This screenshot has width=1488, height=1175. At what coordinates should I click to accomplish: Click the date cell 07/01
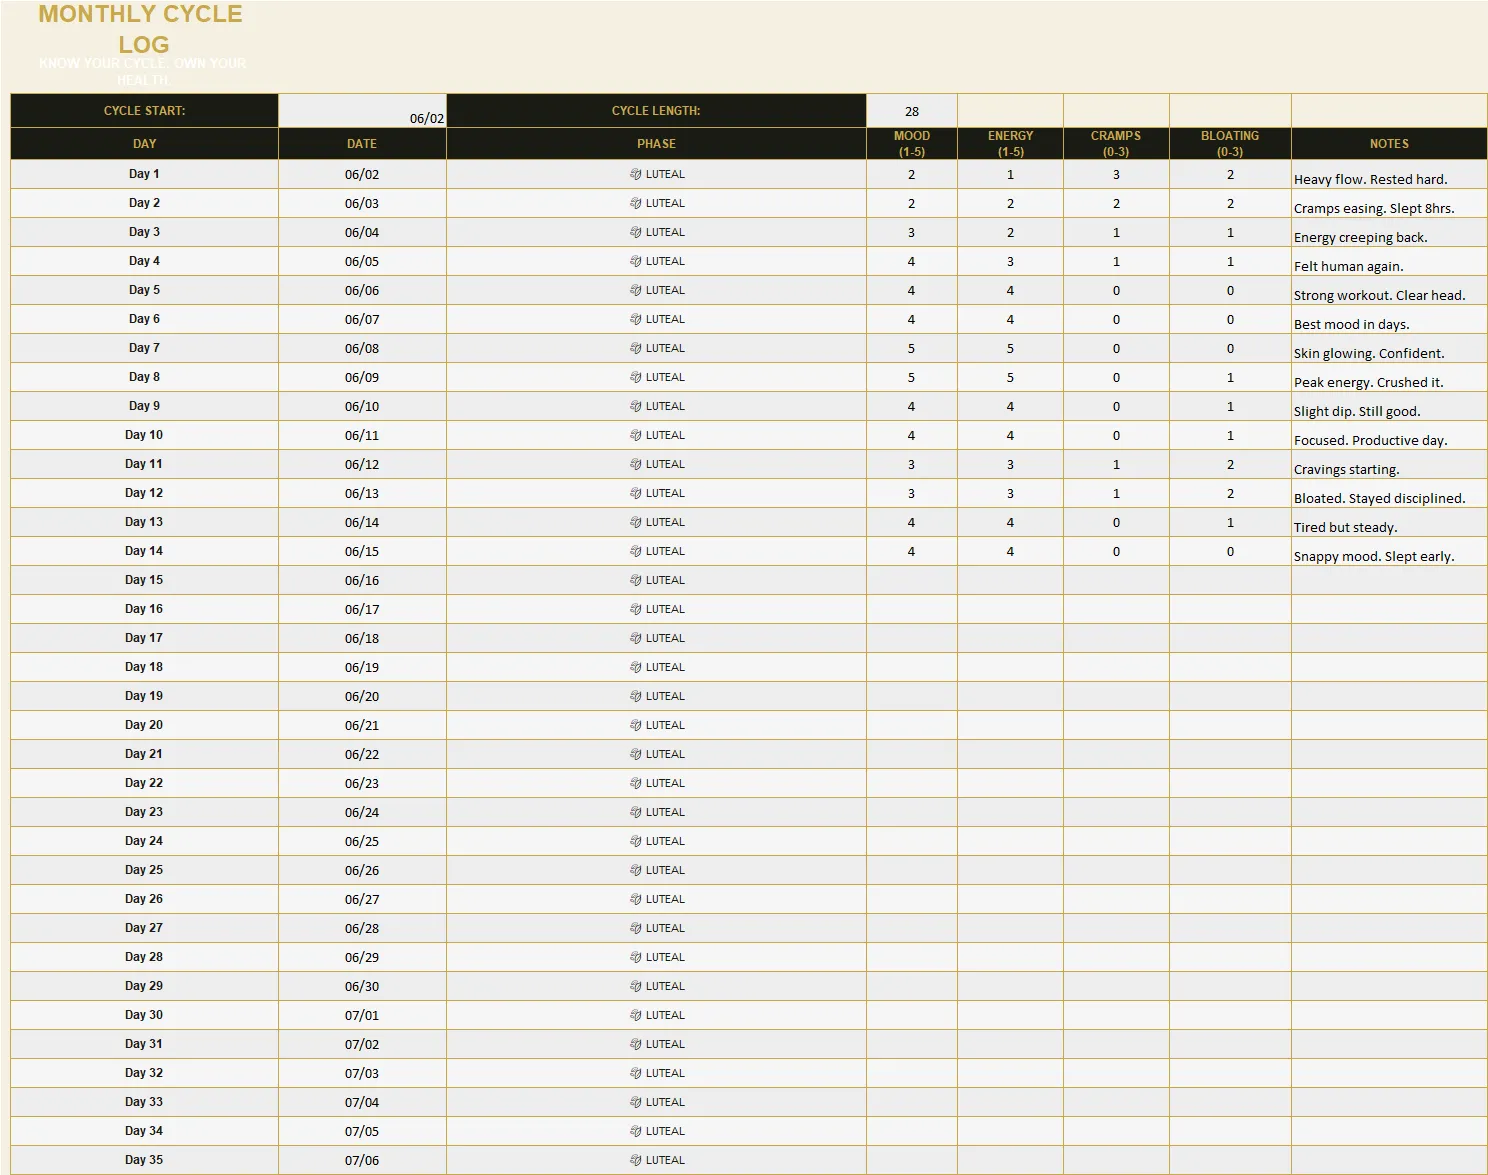[362, 1015]
